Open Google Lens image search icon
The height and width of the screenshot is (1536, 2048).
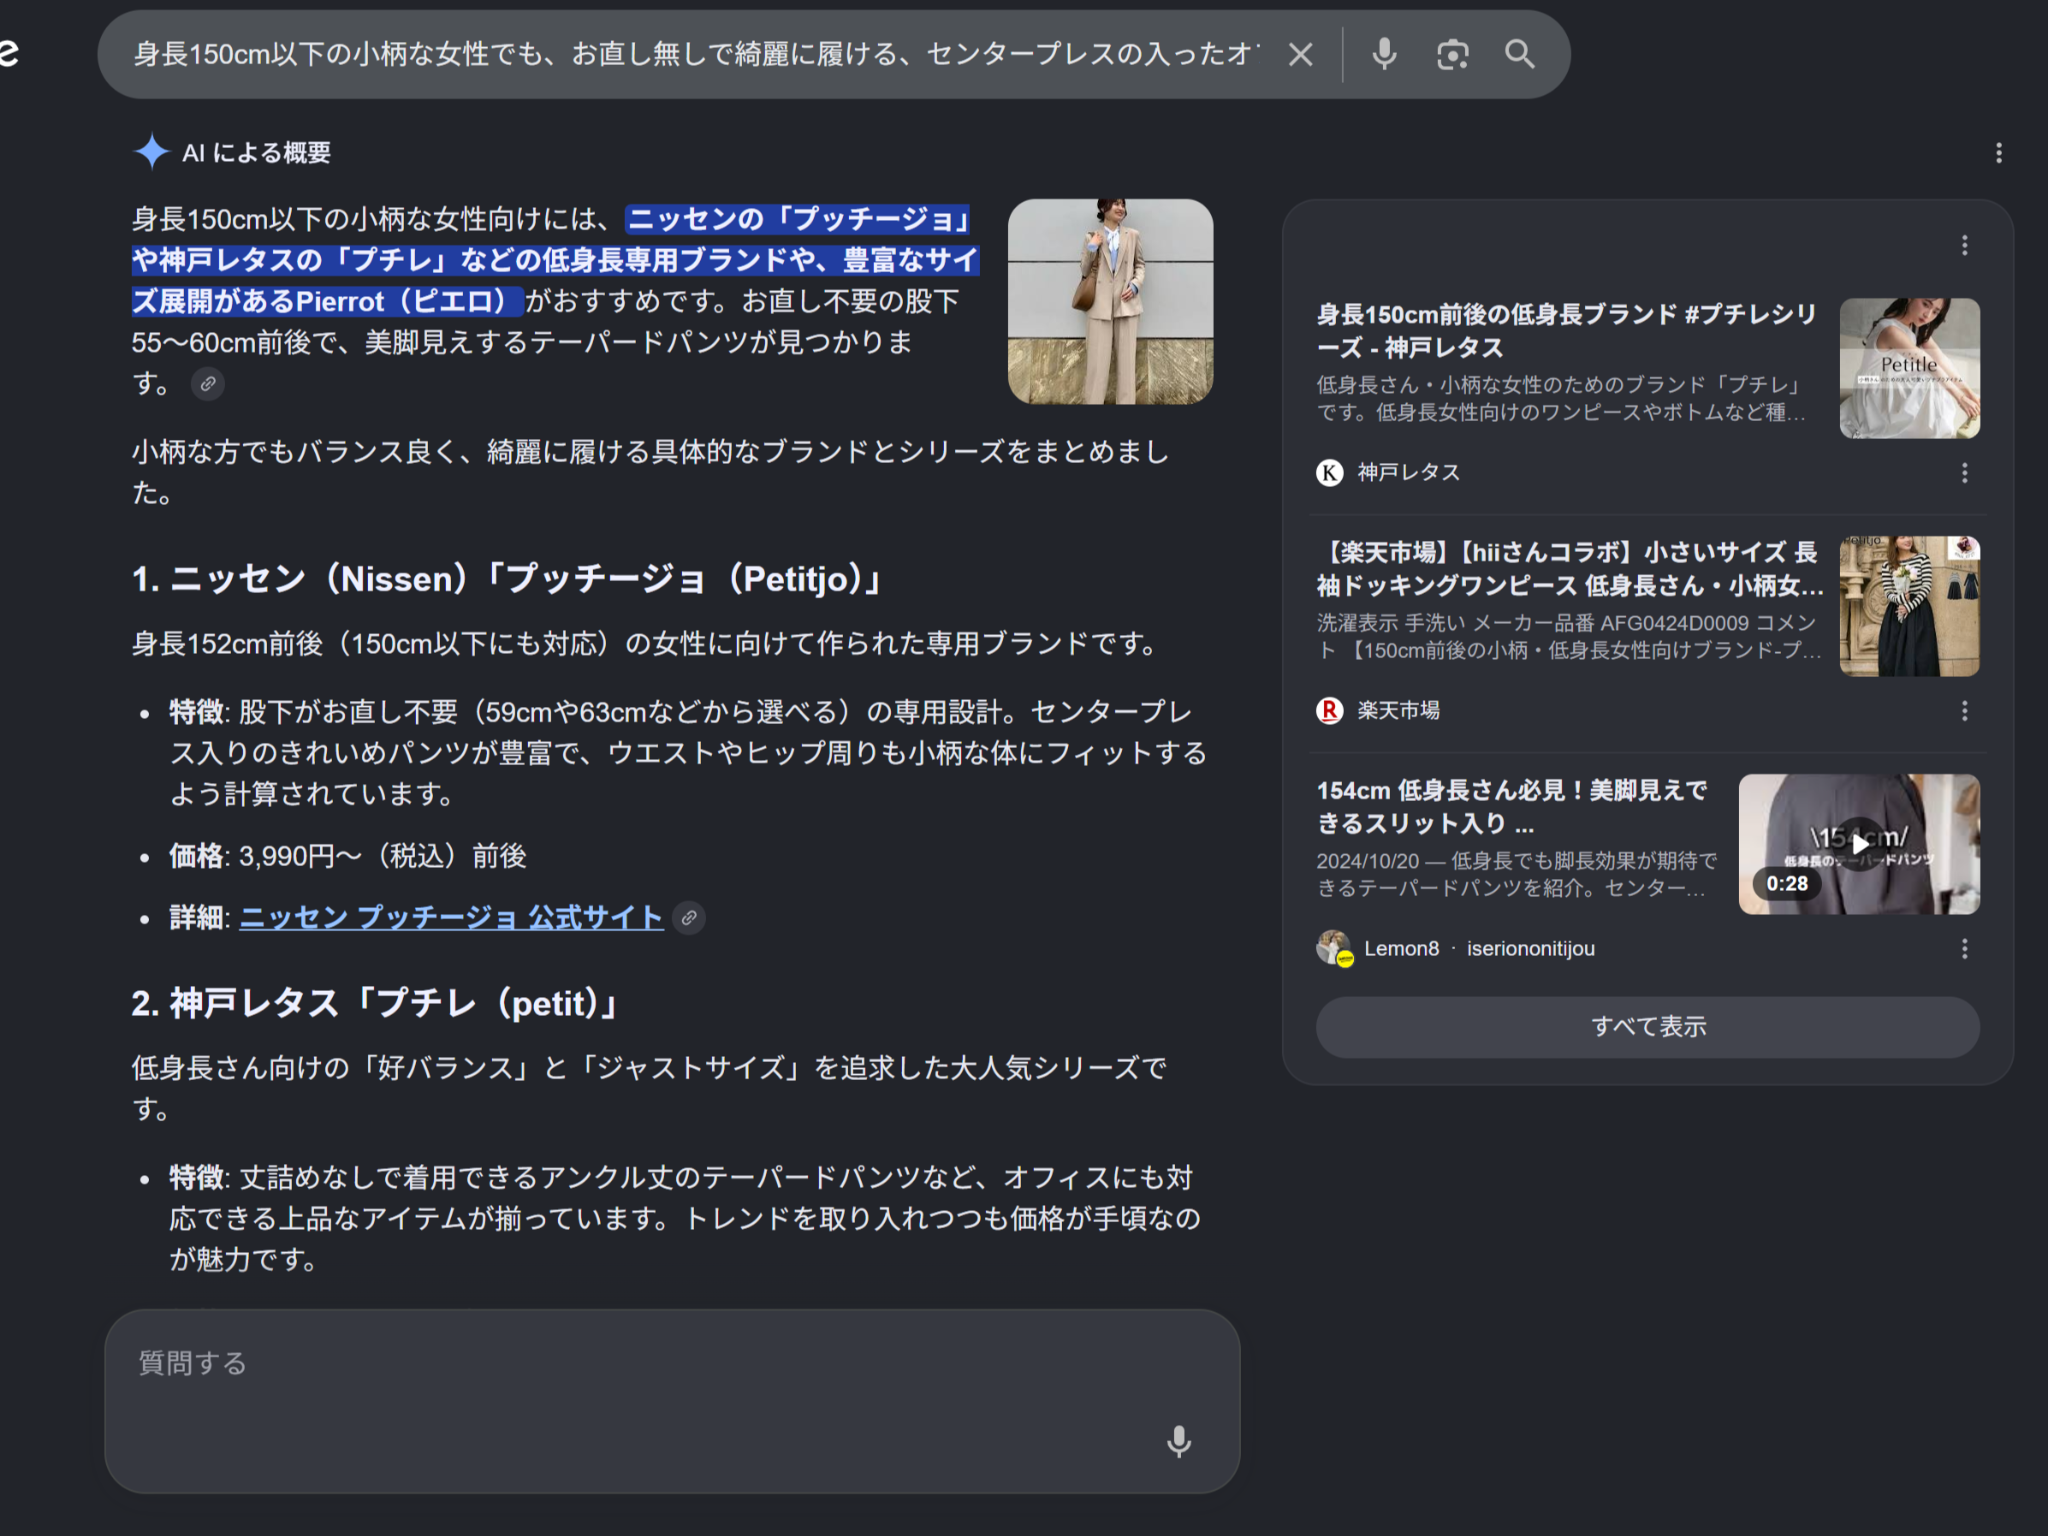point(1452,54)
